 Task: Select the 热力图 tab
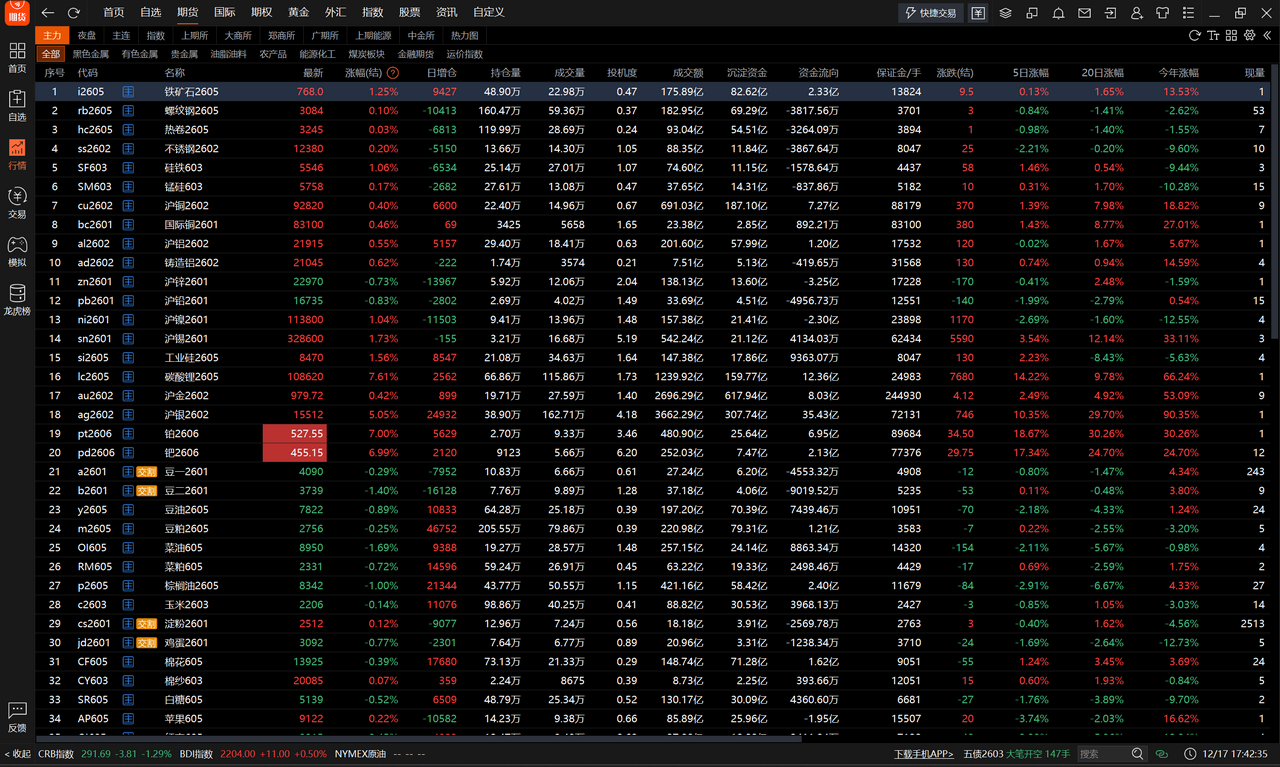click(464, 35)
